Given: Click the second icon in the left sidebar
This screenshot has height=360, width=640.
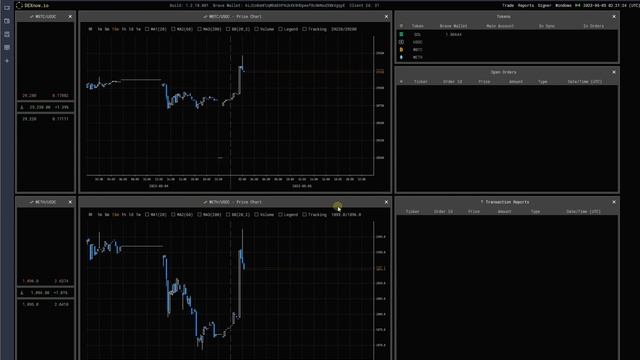Looking at the screenshot, I should point(7,21).
